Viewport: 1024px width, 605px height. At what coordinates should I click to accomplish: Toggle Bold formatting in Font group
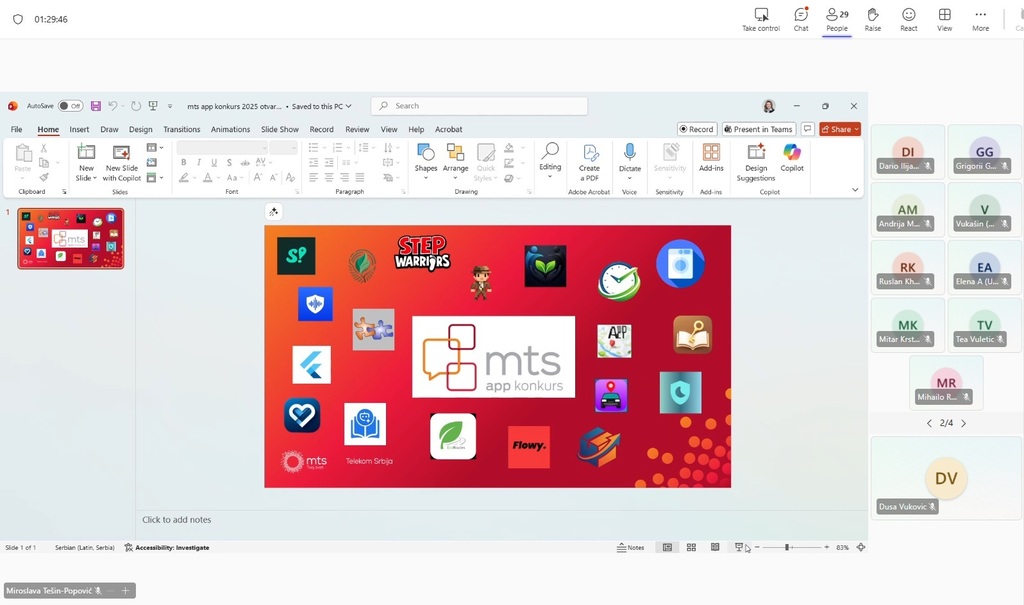(184, 162)
